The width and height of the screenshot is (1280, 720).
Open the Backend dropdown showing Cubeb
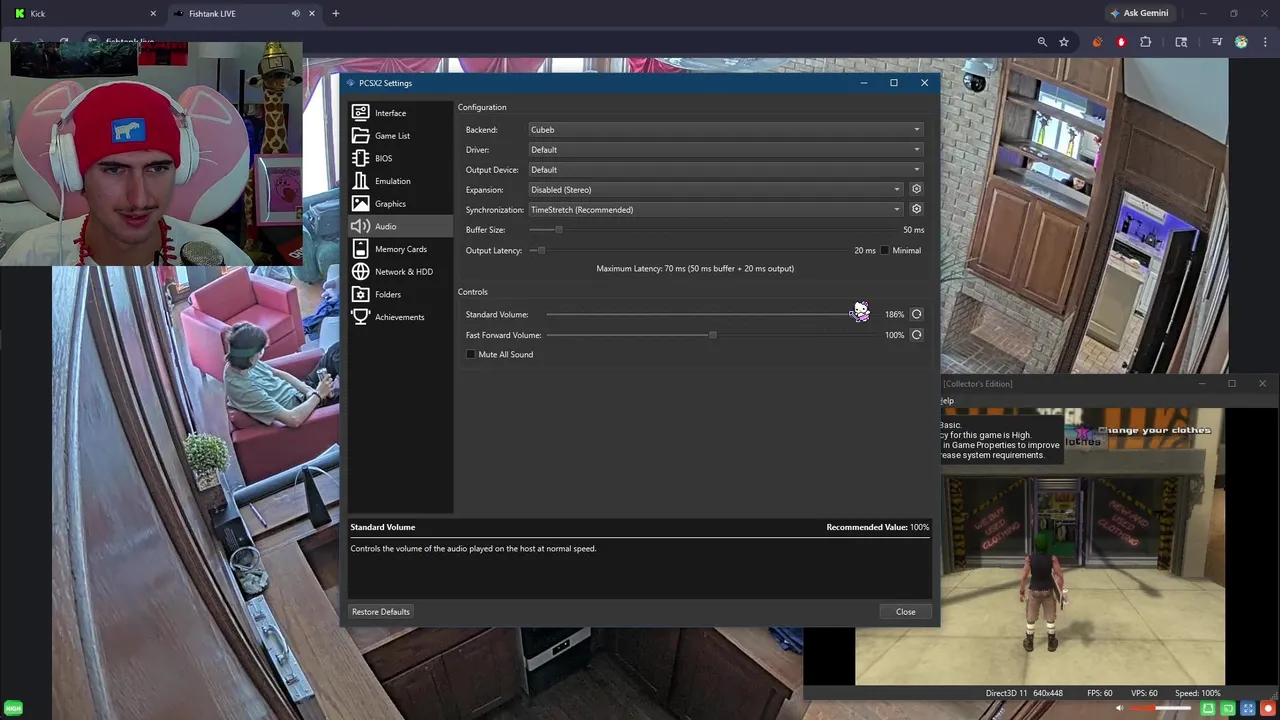point(725,129)
